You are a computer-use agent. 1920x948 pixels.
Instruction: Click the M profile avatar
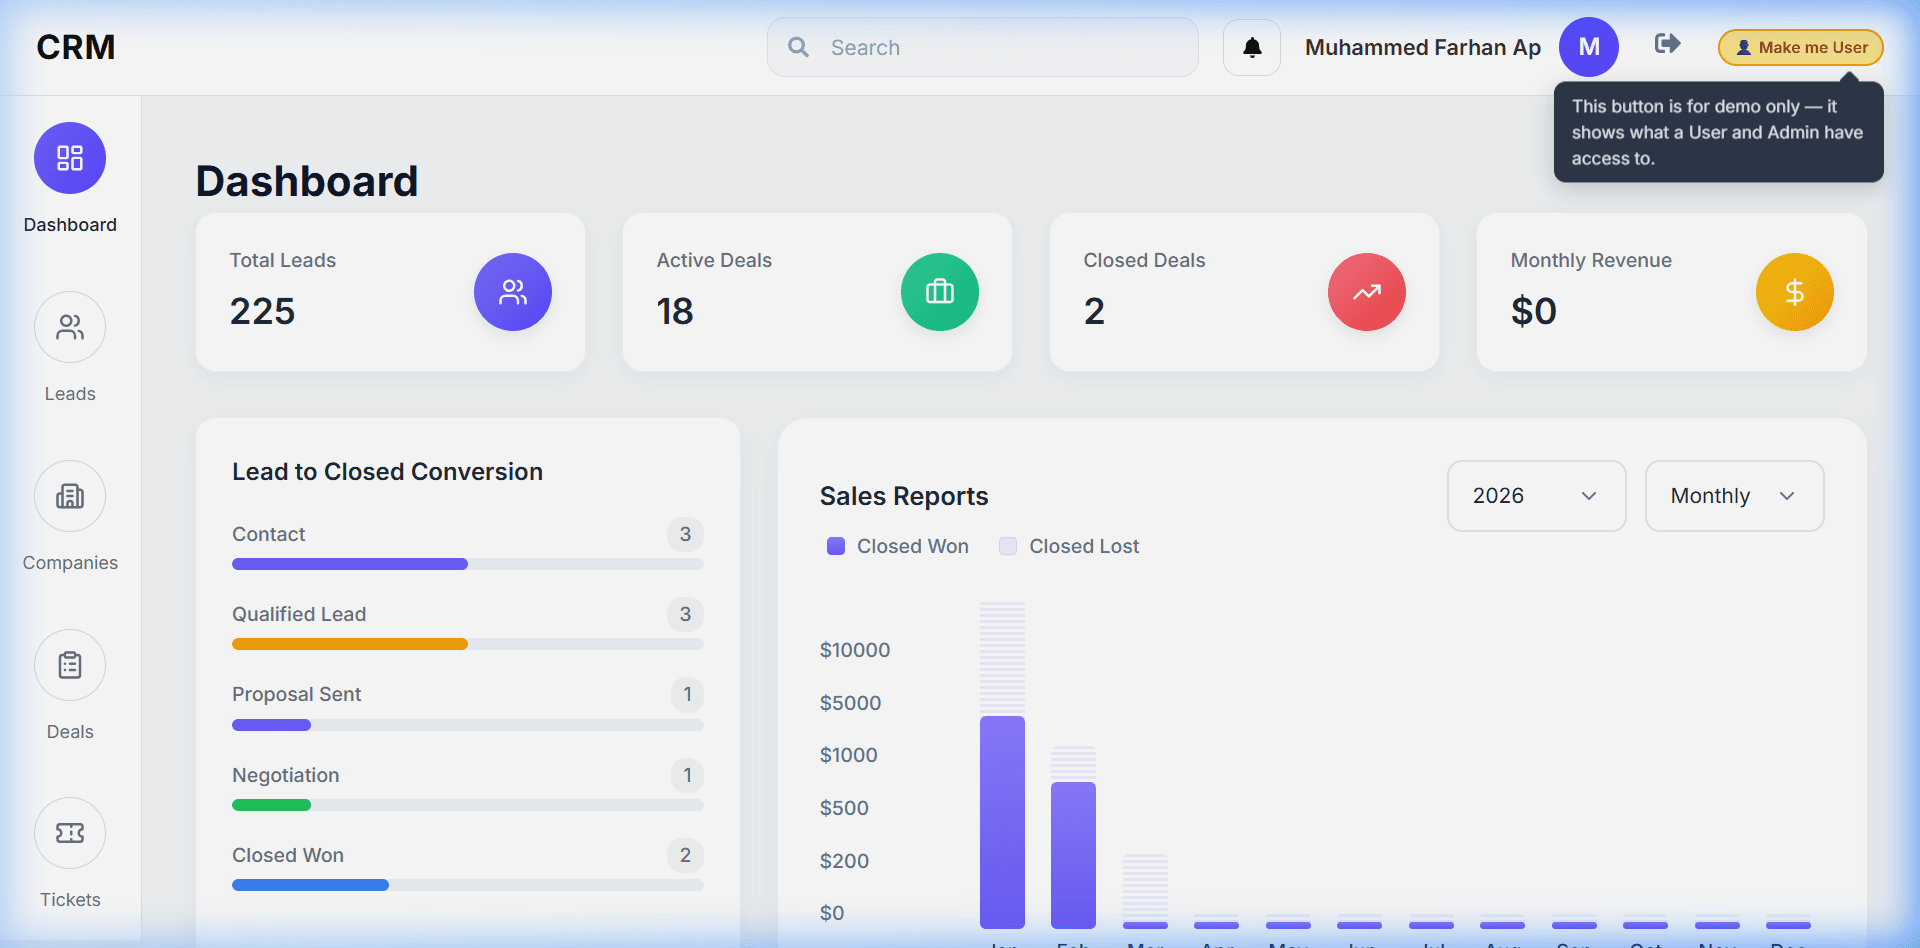(x=1589, y=47)
